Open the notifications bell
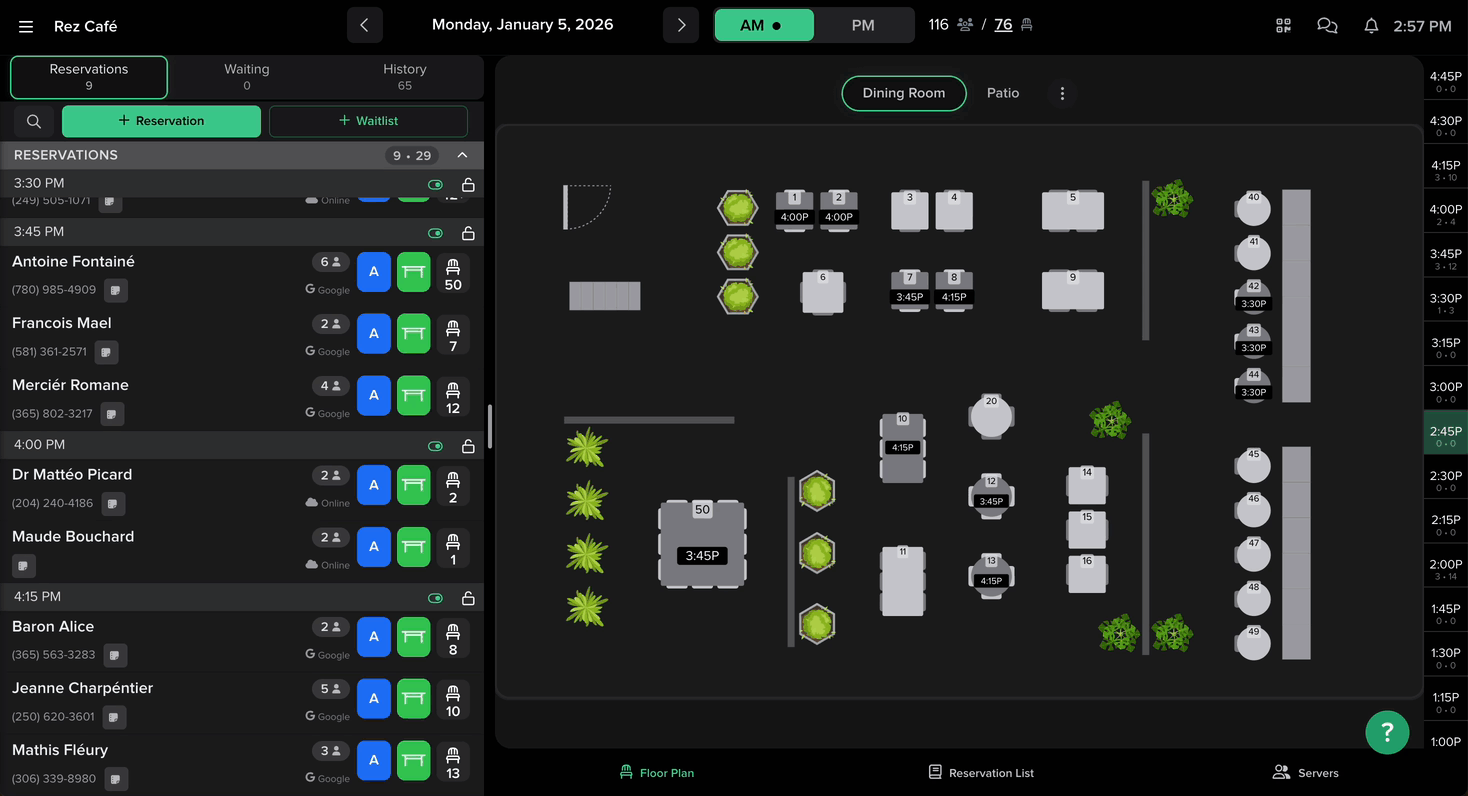Screen dimensions: 1468x796 (1371, 26)
